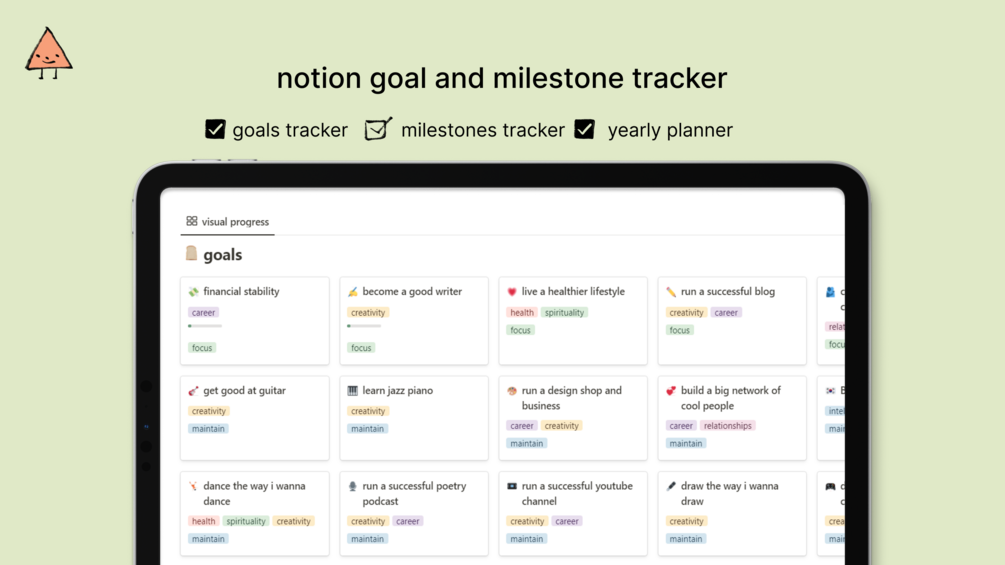Click the gallery grid icon beside visual progress
This screenshot has height=565, width=1005.
191,221
